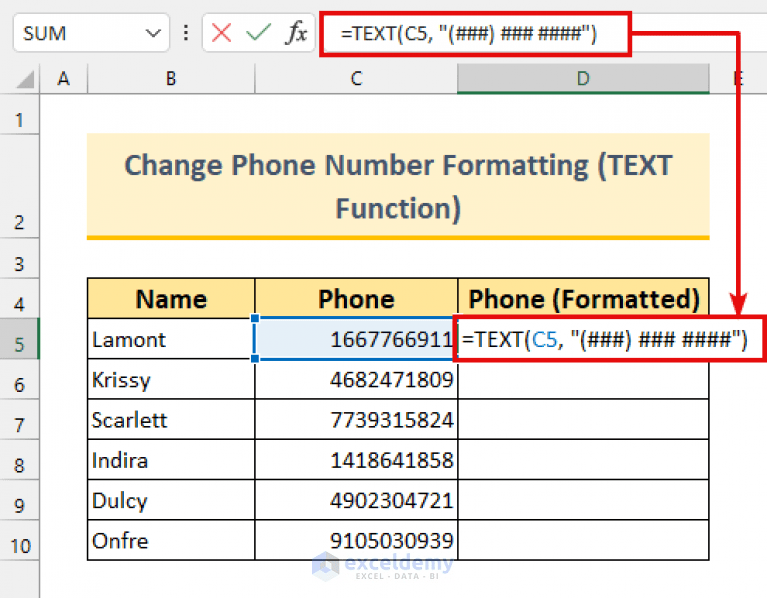Select the cell containing Scarlett
Screen dimensions: 767x598
click(x=171, y=419)
